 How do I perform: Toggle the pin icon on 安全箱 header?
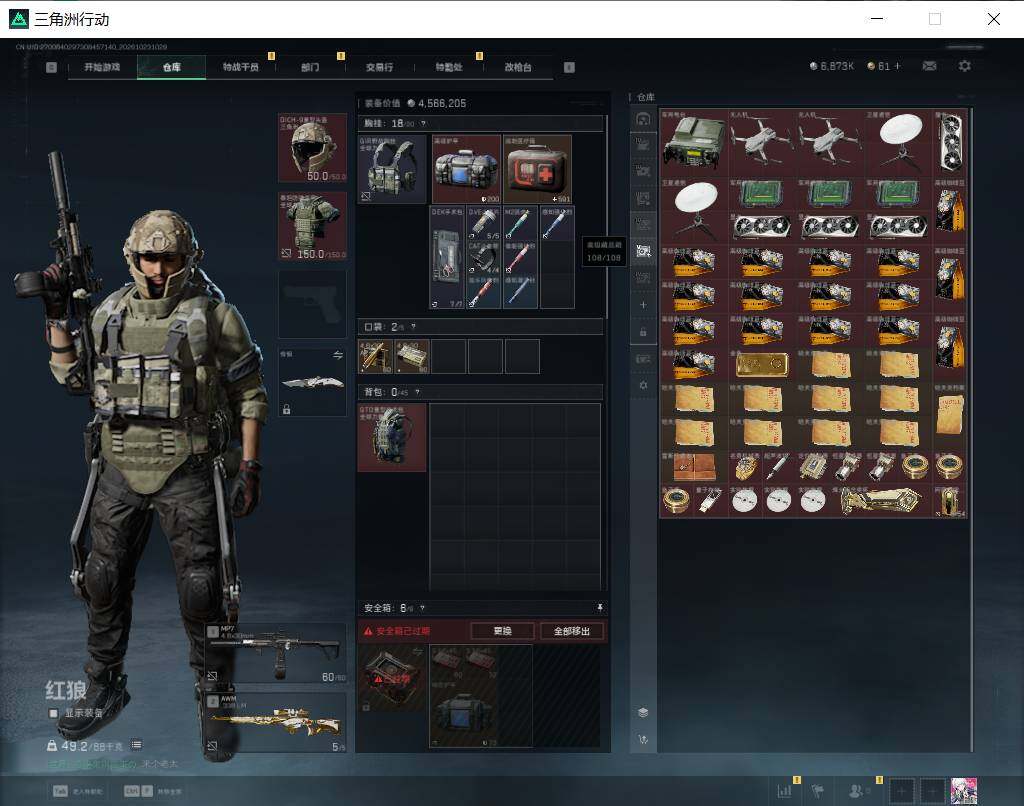click(600, 608)
